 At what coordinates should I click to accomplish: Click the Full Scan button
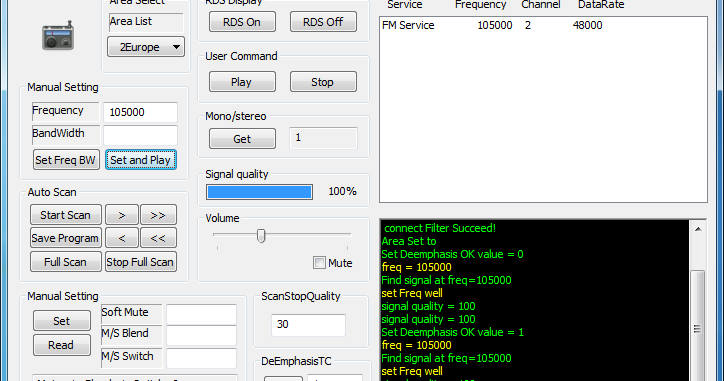(x=66, y=261)
